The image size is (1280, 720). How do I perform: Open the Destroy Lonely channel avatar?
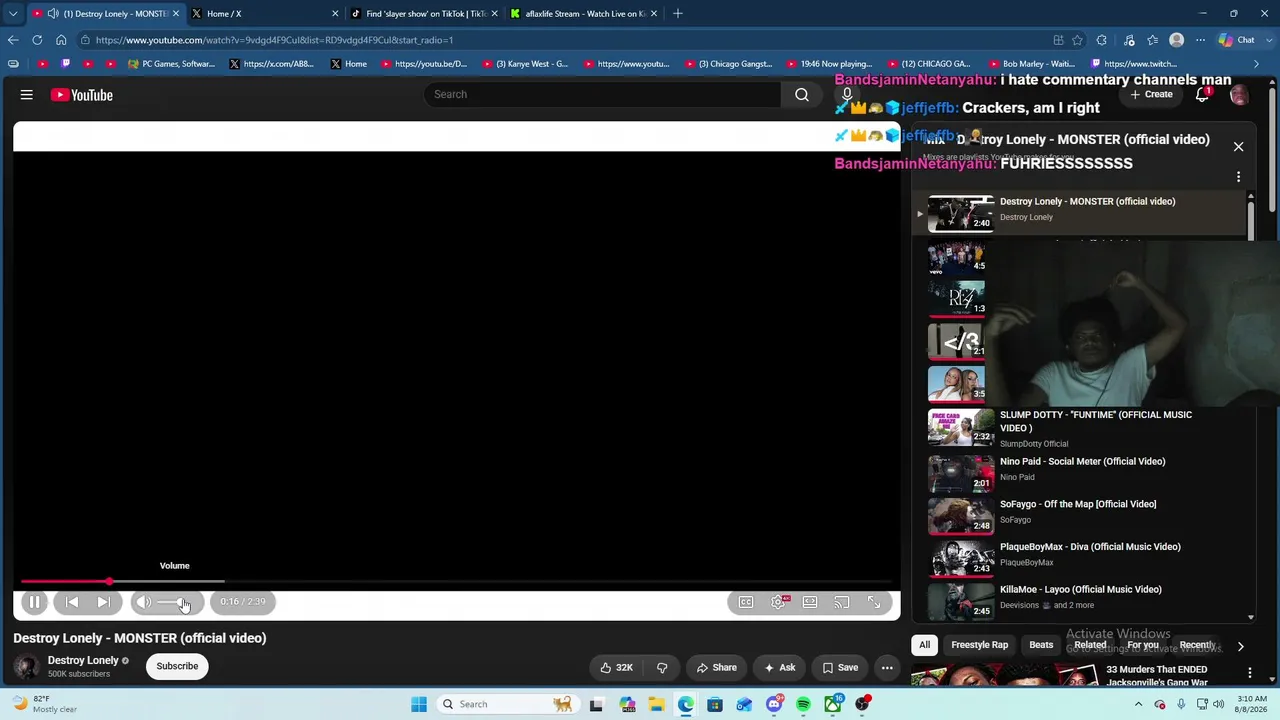click(27, 666)
